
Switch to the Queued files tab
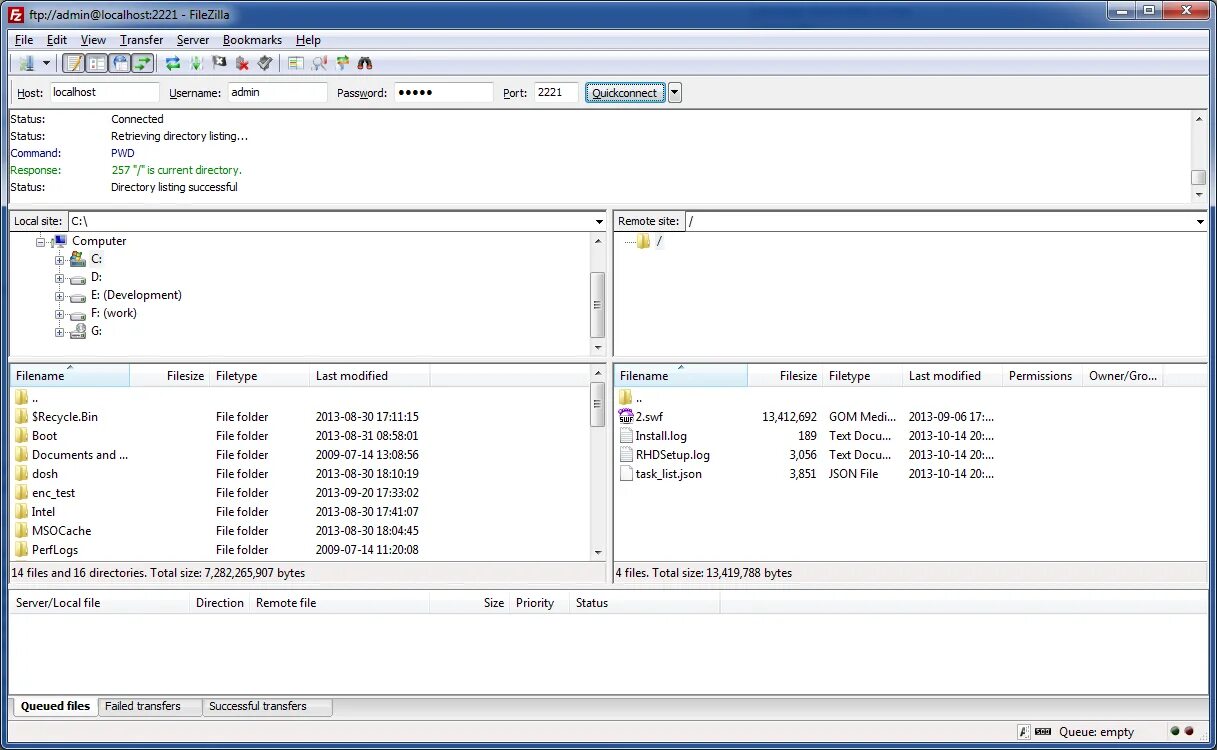(x=55, y=706)
